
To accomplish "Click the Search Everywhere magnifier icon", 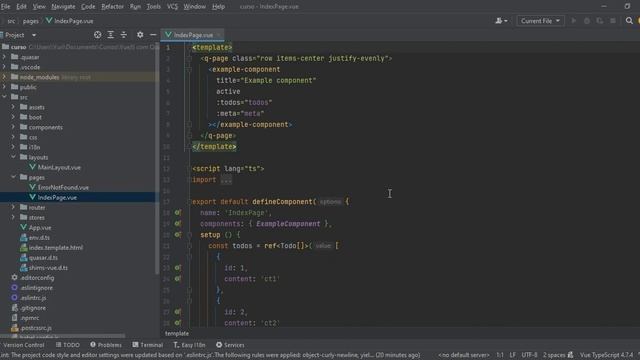I will tap(629, 21).
